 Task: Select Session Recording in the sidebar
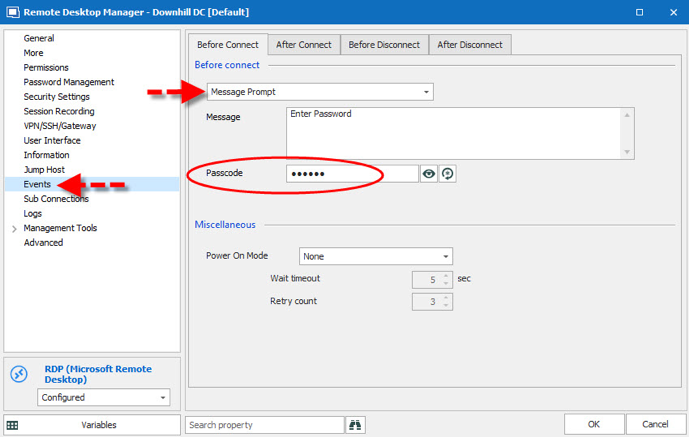click(59, 111)
